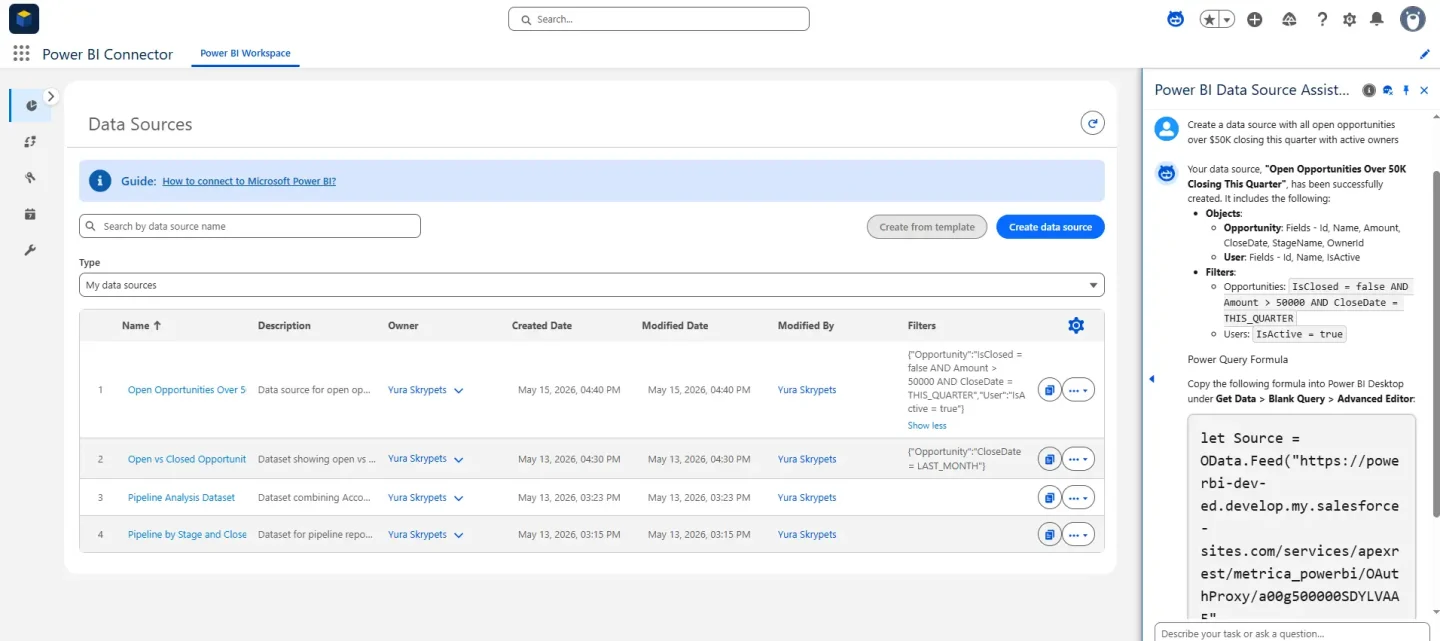
Task: Open the Notifications bell
Action: [x=1377, y=19]
